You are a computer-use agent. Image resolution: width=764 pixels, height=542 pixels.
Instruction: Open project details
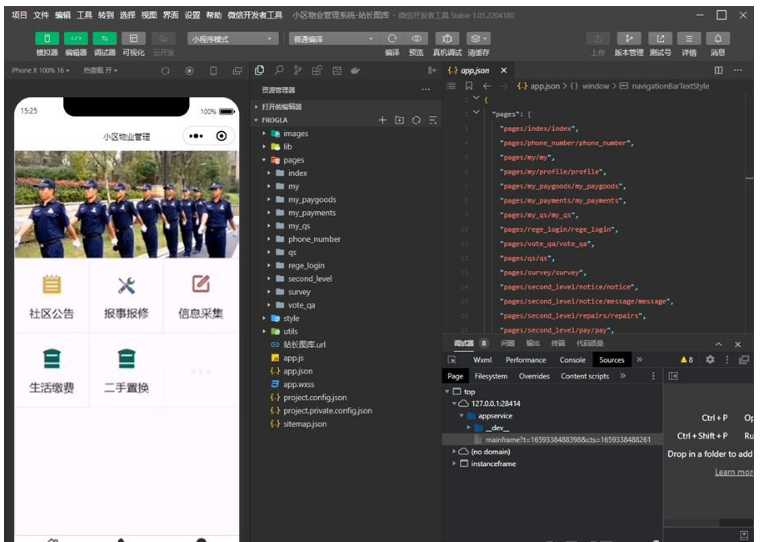tap(689, 39)
